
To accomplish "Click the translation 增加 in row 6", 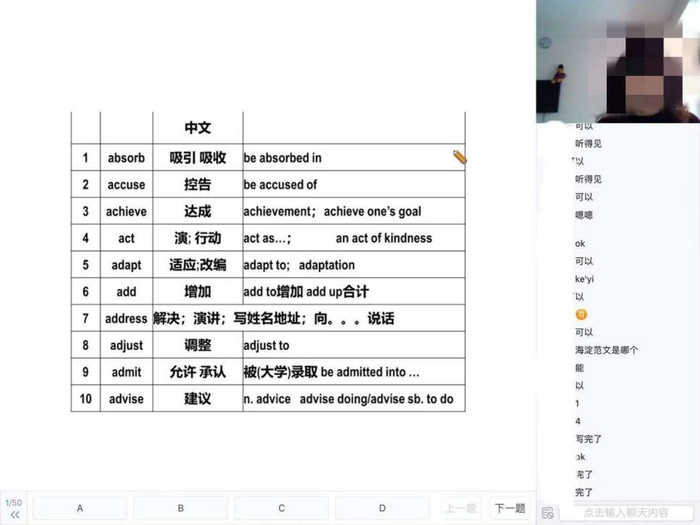I will pos(198,292).
